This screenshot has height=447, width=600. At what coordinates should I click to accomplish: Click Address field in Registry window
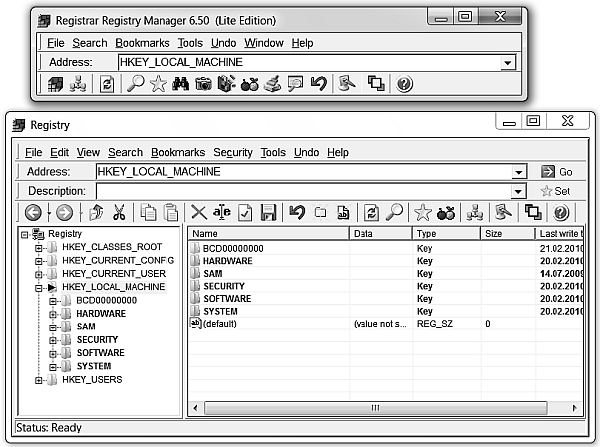pos(304,172)
